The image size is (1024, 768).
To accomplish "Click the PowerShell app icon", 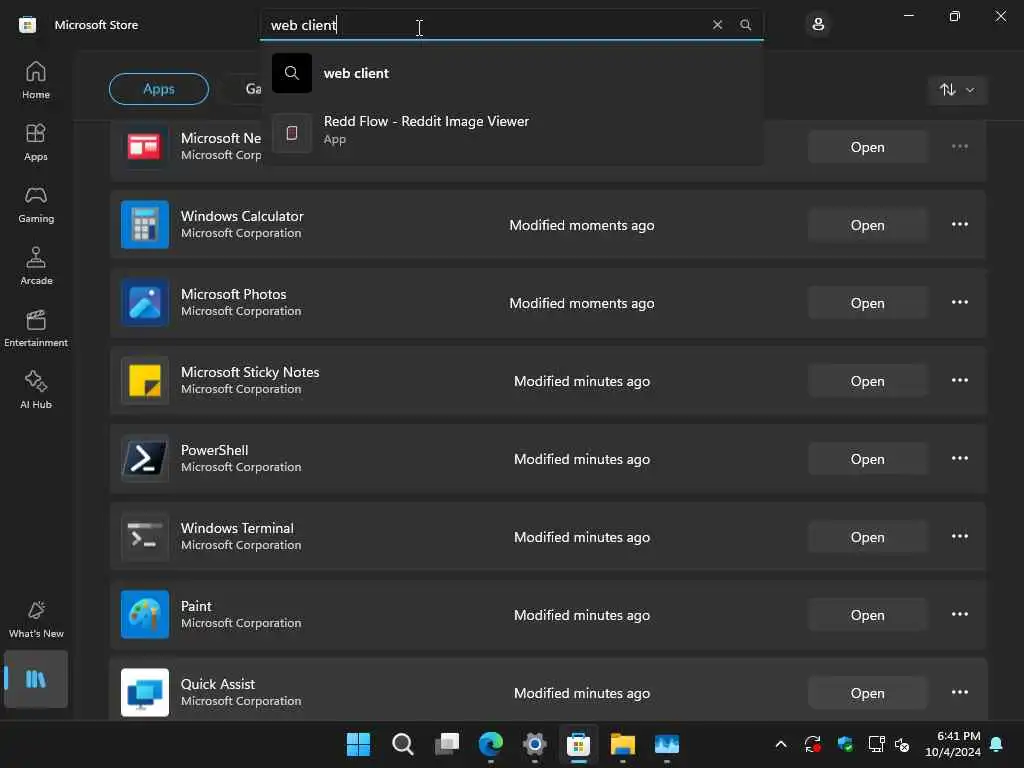I will point(145,458).
